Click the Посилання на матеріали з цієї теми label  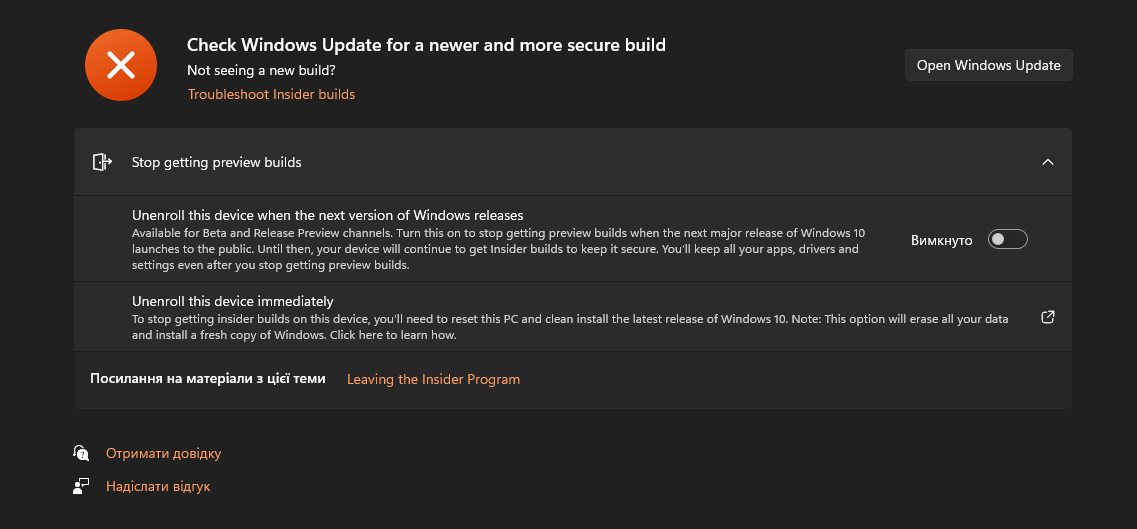pos(207,379)
